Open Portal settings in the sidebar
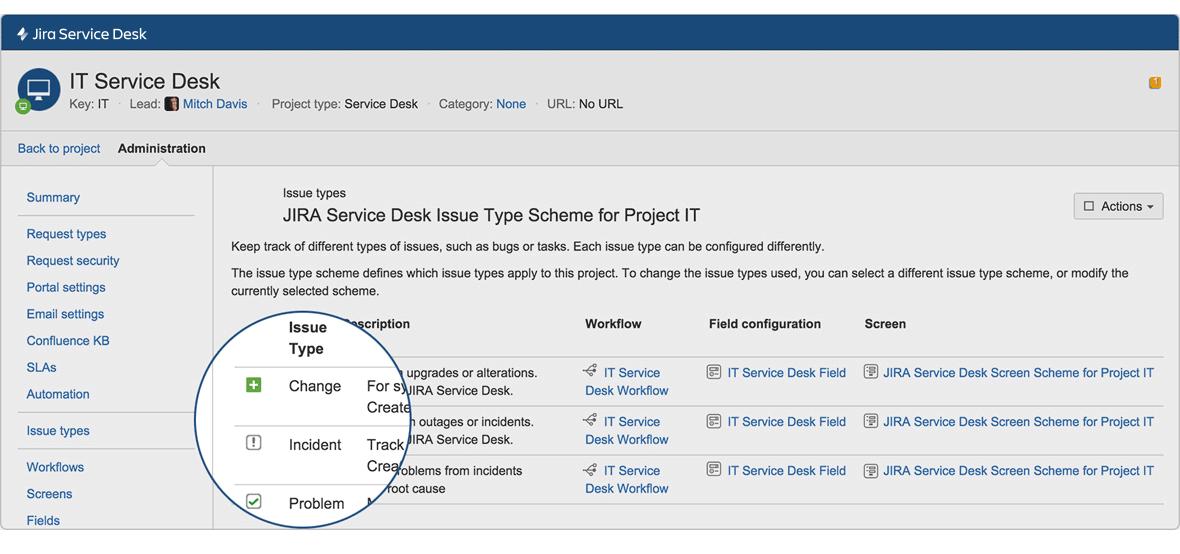Image resolution: width=1180 pixels, height=554 pixels. pyautogui.click(x=68, y=287)
